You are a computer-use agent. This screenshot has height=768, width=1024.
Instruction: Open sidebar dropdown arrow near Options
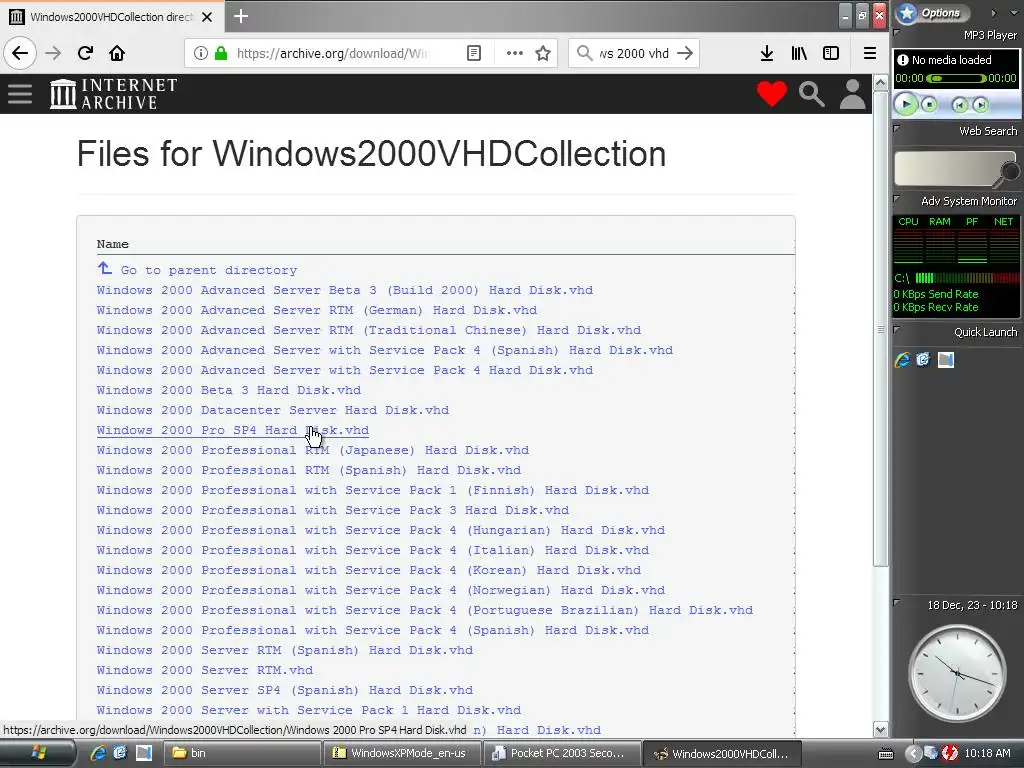1014,12
